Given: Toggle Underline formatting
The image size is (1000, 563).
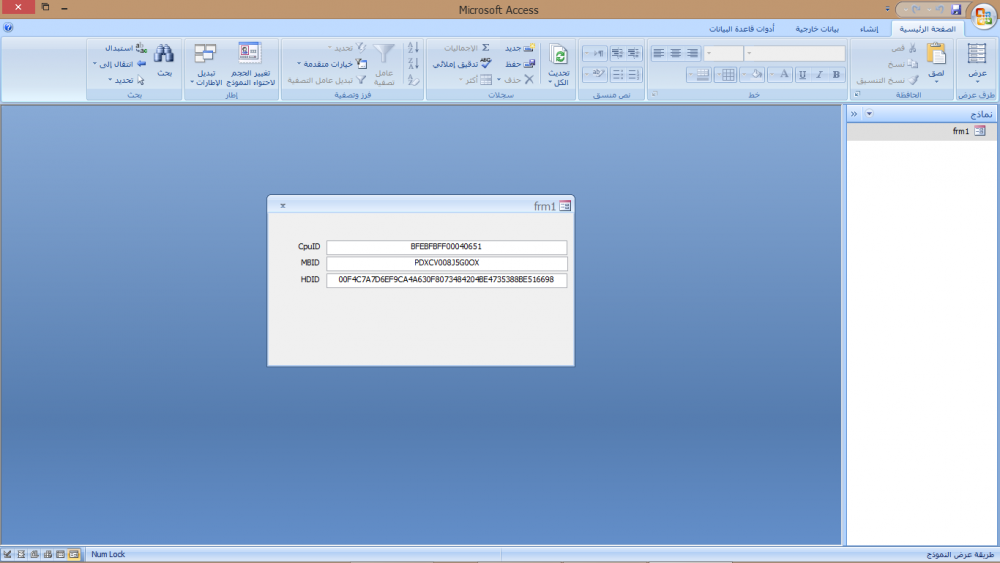Looking at the screenshot, I should (x=802, y=75).
